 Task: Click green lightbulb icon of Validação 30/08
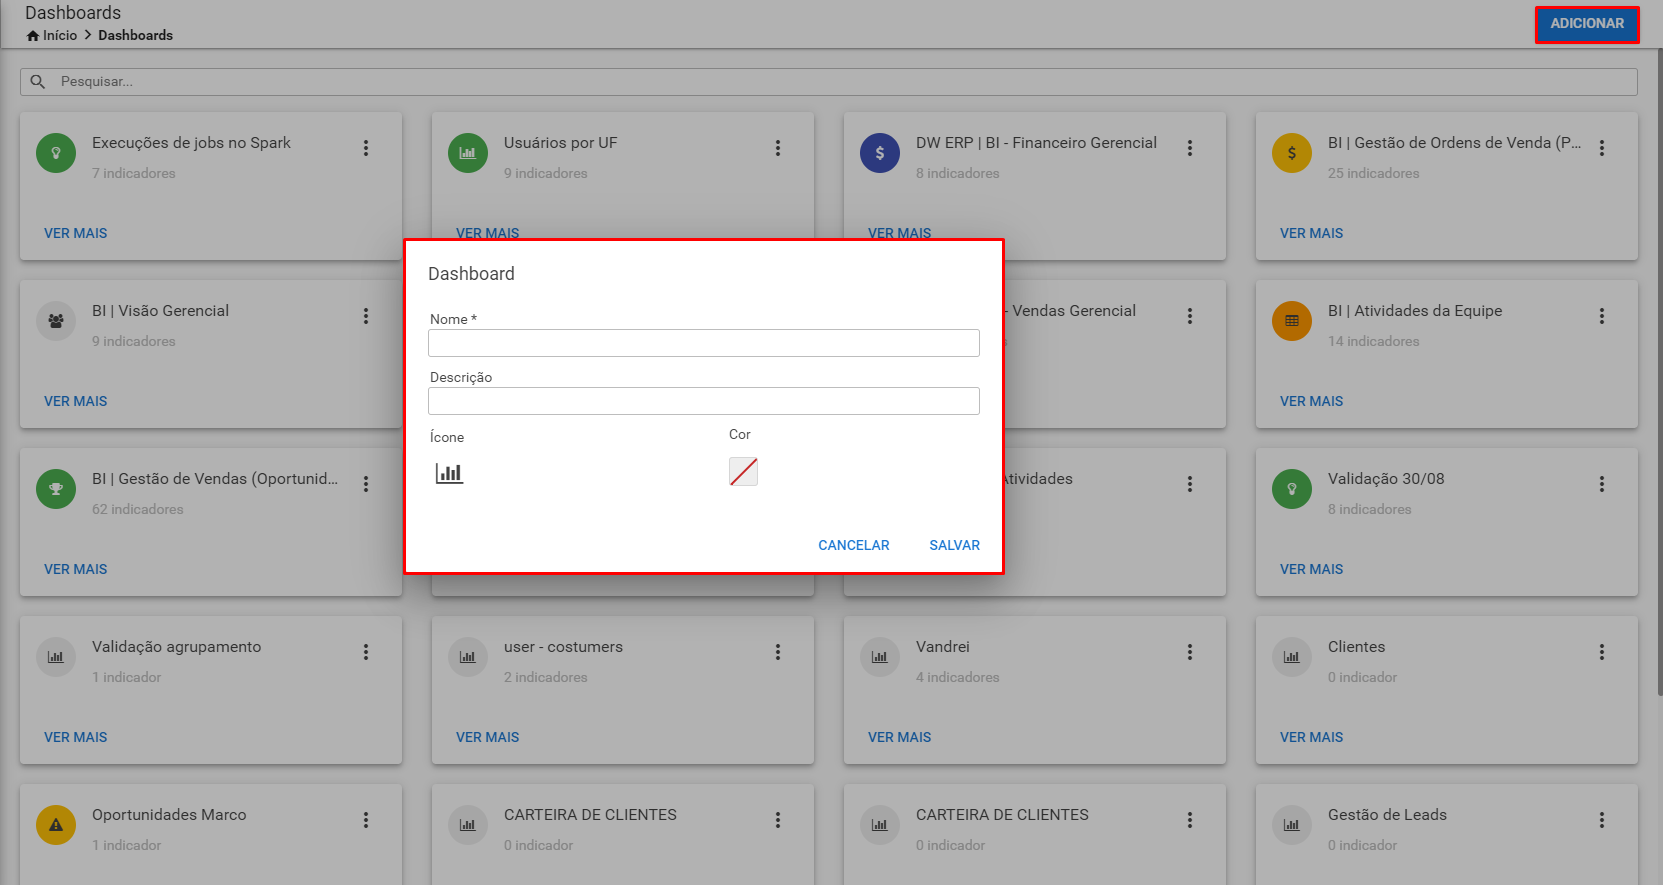[x=1292, y=489]
